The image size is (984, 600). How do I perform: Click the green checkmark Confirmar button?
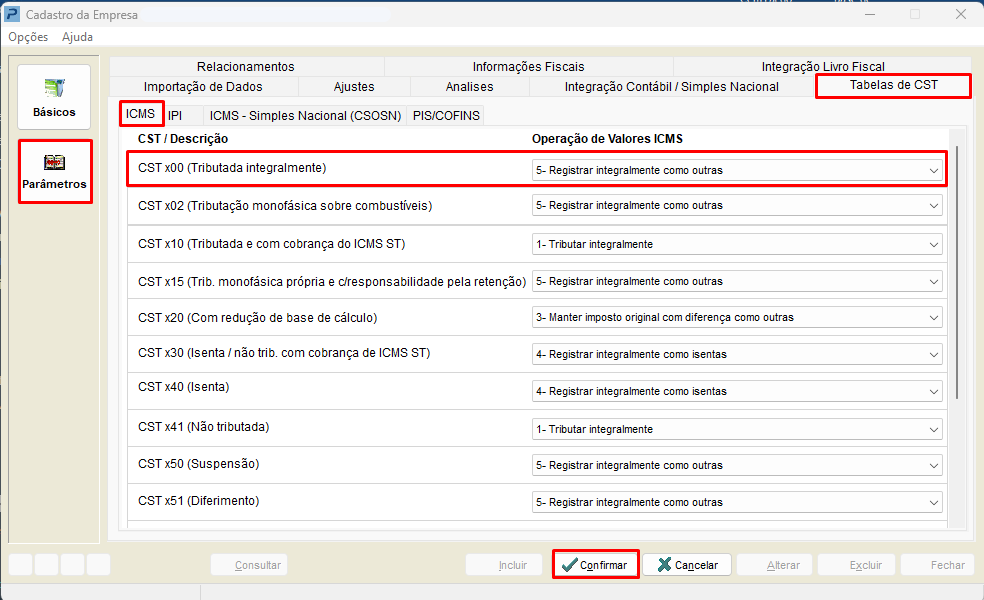596,564
